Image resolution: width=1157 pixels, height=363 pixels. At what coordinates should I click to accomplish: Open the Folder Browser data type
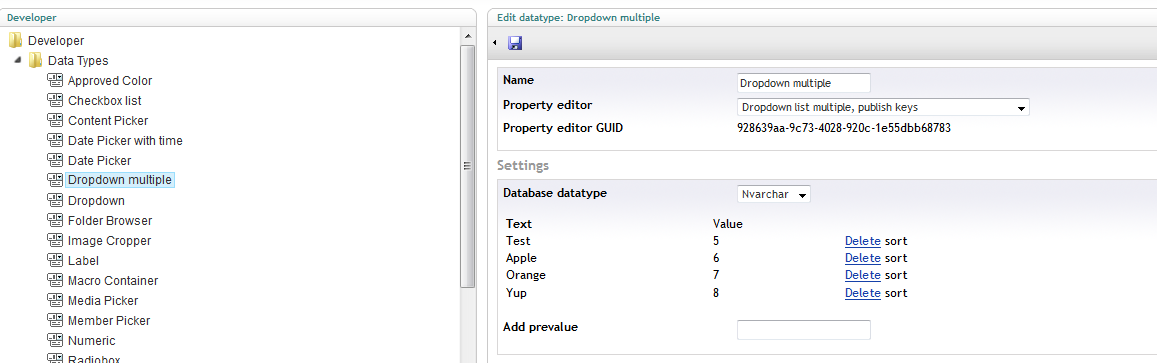[110, 221]
